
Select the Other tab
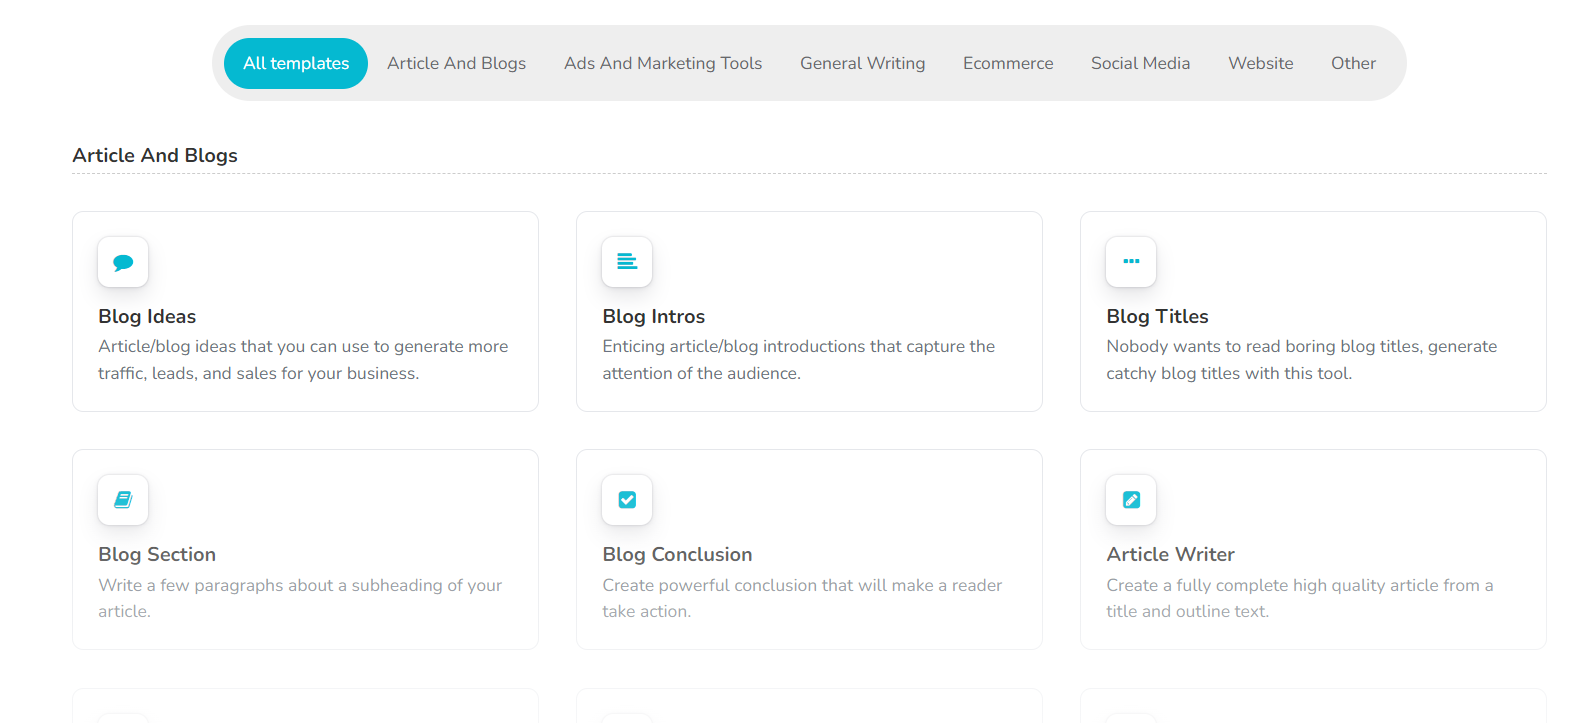pos(1353,63)
